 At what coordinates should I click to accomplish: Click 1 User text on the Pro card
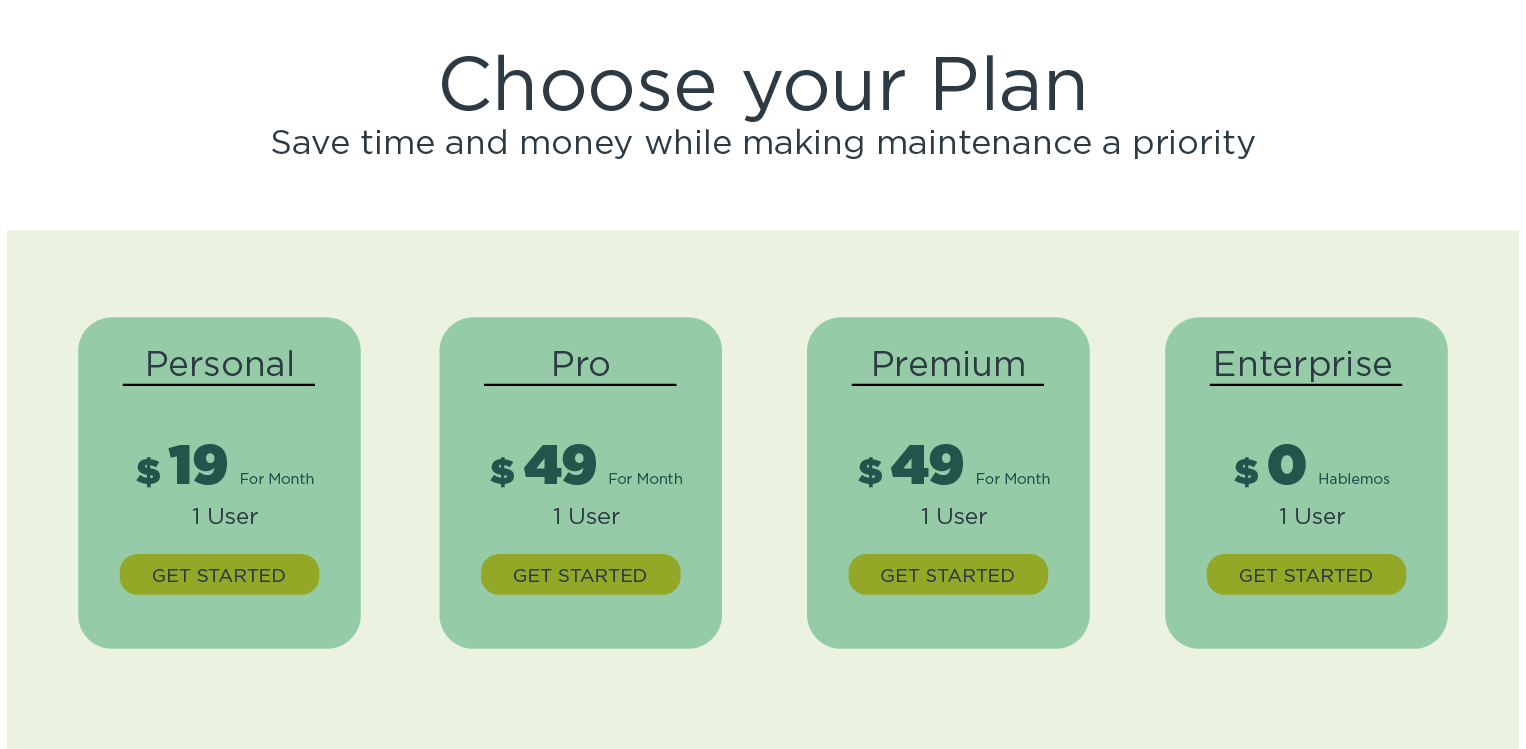coord(586,517)
